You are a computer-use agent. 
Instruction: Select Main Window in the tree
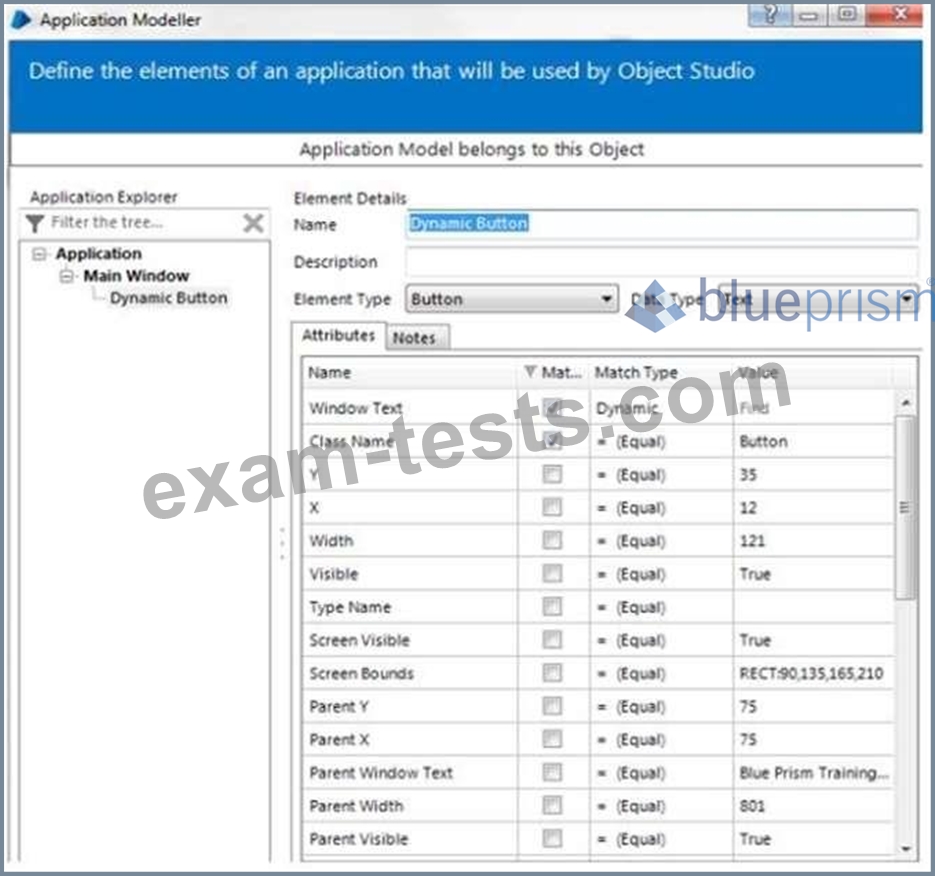tap(136, 276)
